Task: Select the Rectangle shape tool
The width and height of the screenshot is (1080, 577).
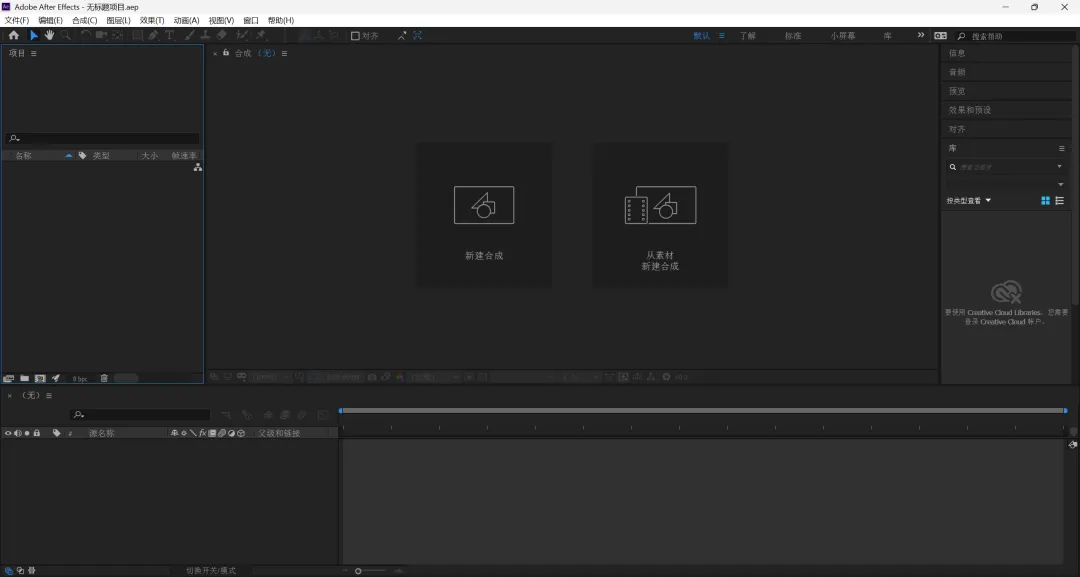Action: pyautogui.click(x=137, y=35)
